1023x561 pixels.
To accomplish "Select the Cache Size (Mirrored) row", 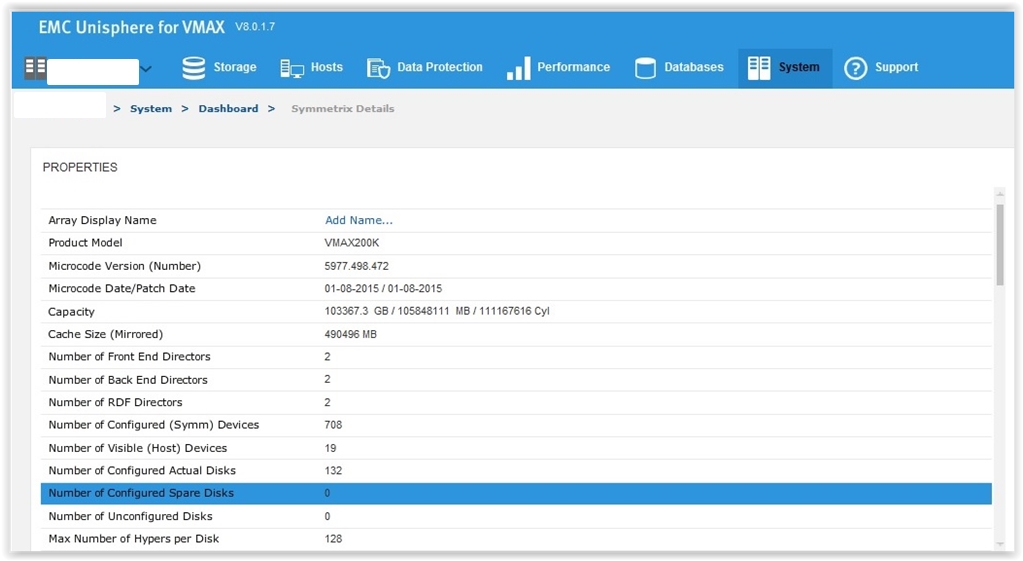I will (516, 334).
